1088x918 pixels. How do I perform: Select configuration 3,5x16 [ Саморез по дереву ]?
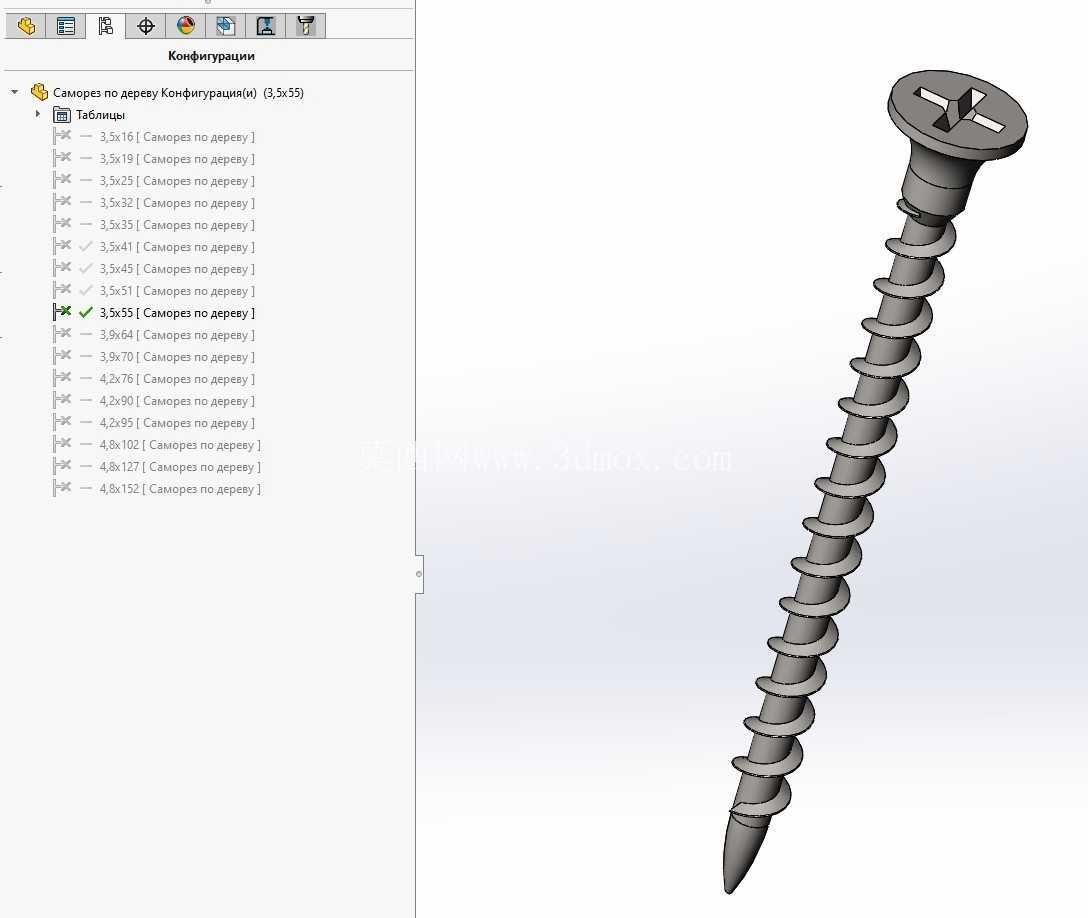177,137
